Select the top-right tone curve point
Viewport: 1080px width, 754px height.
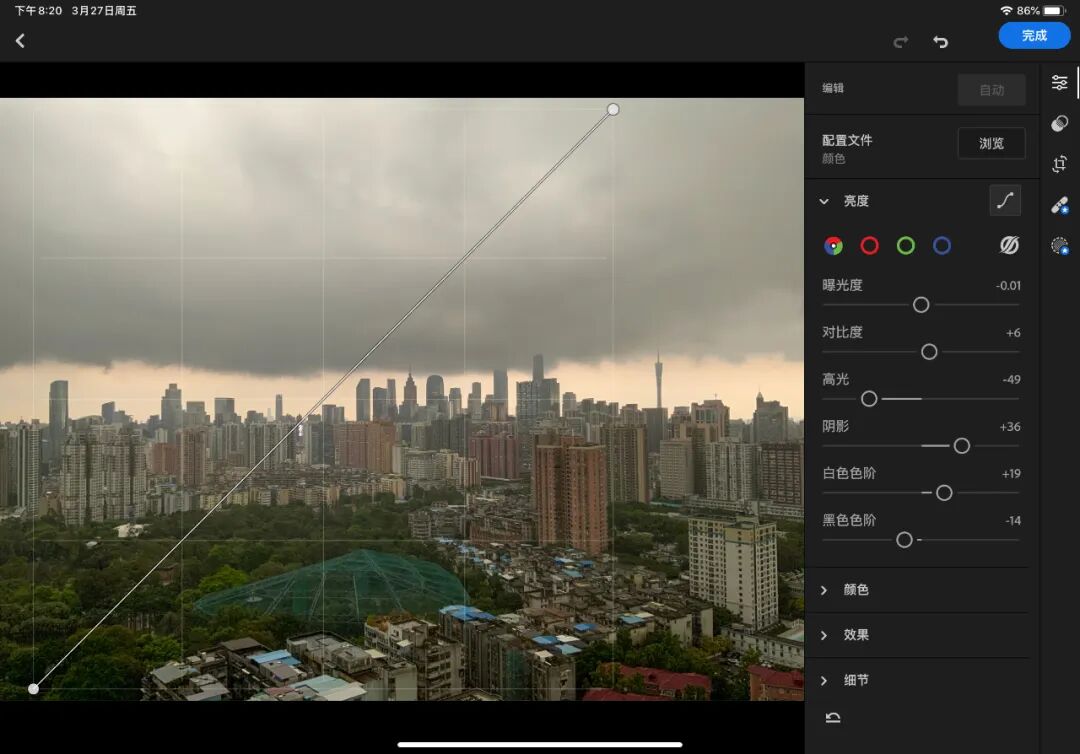613,109
